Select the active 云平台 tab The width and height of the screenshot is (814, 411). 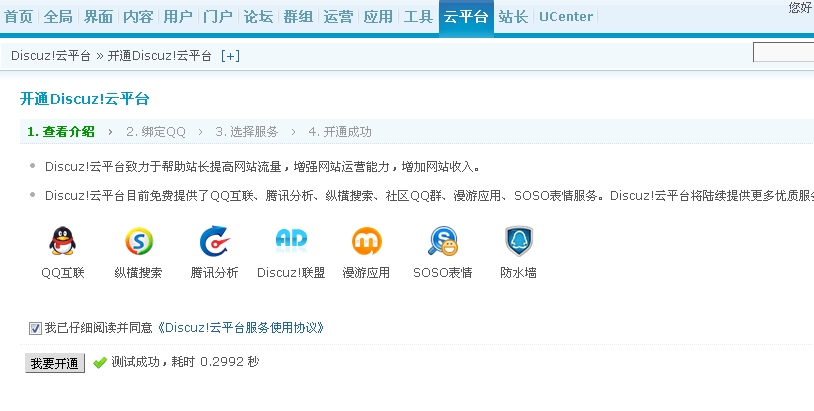tap(466, 17)
